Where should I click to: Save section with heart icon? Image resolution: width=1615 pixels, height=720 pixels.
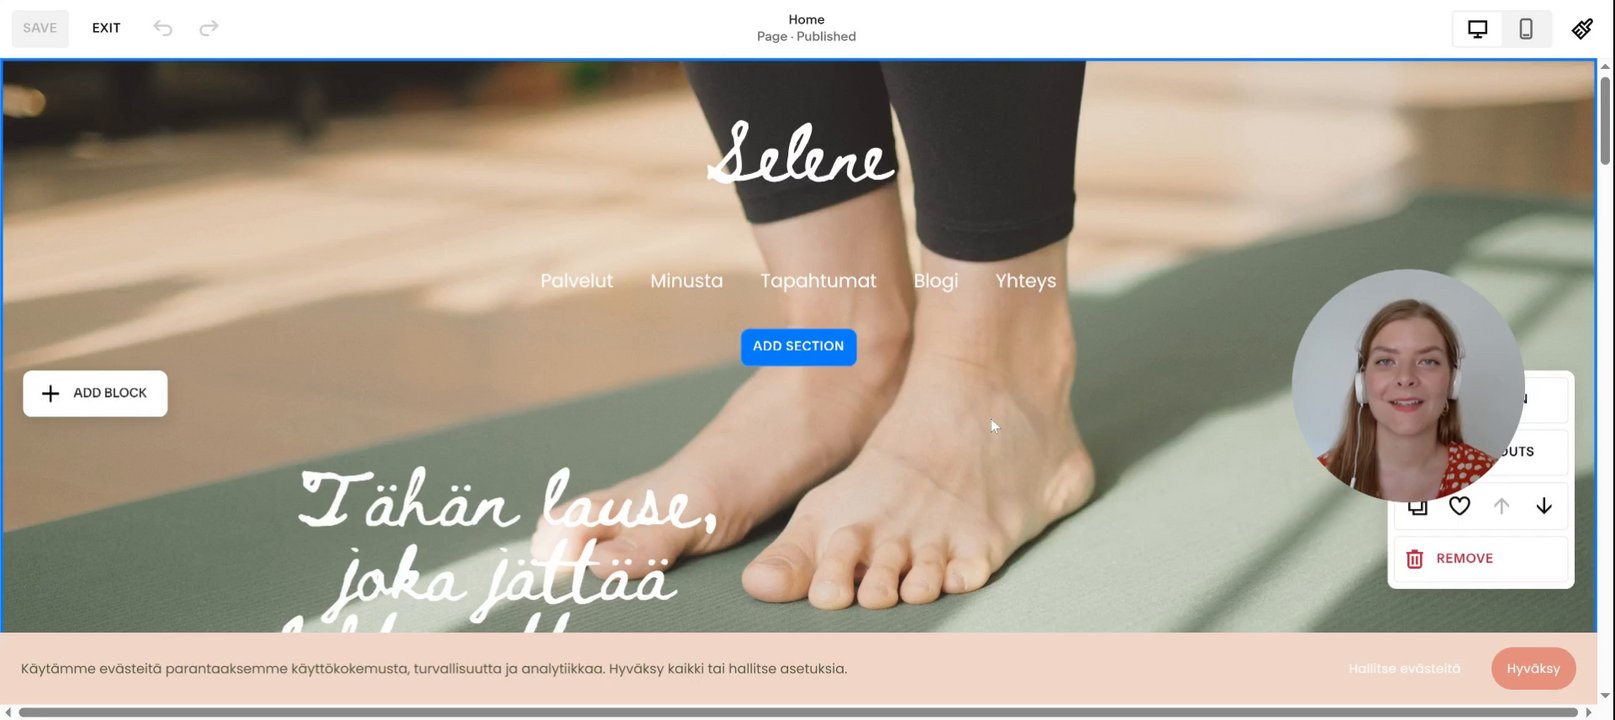click(x=1460, y=506)
